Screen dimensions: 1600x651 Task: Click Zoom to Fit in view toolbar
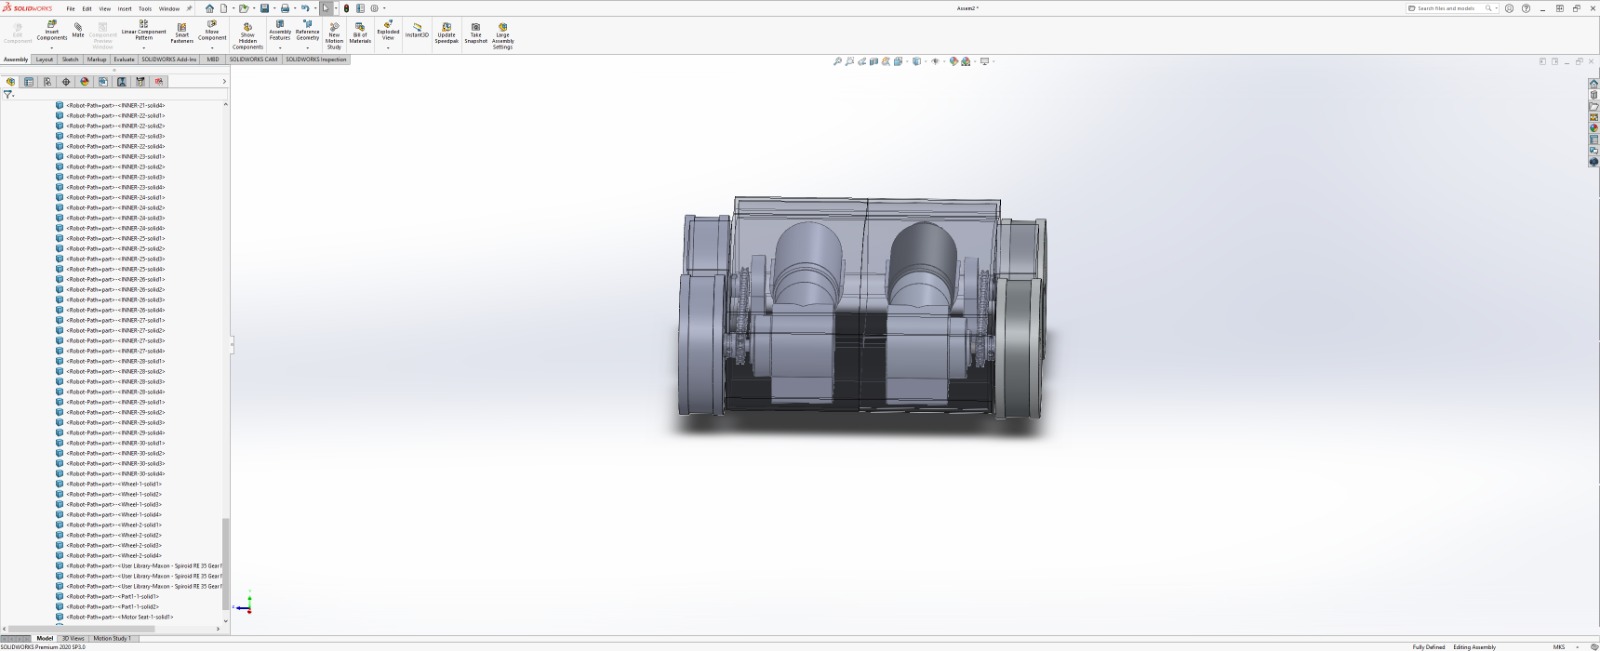(838, 61)
